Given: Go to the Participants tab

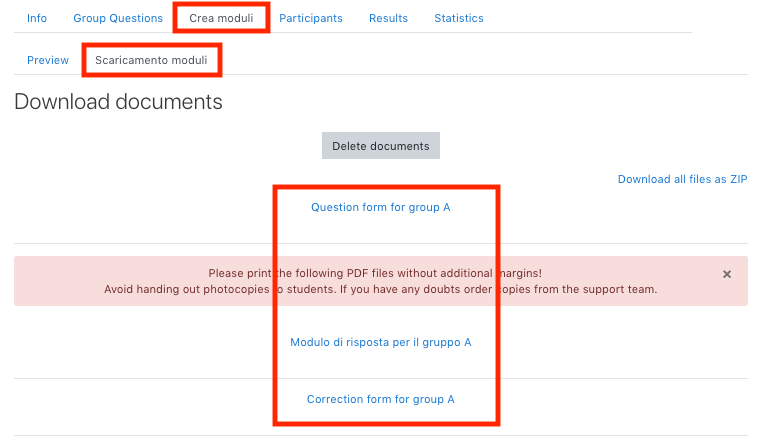Looking at the screenshot, I should [x=311, y=18].
